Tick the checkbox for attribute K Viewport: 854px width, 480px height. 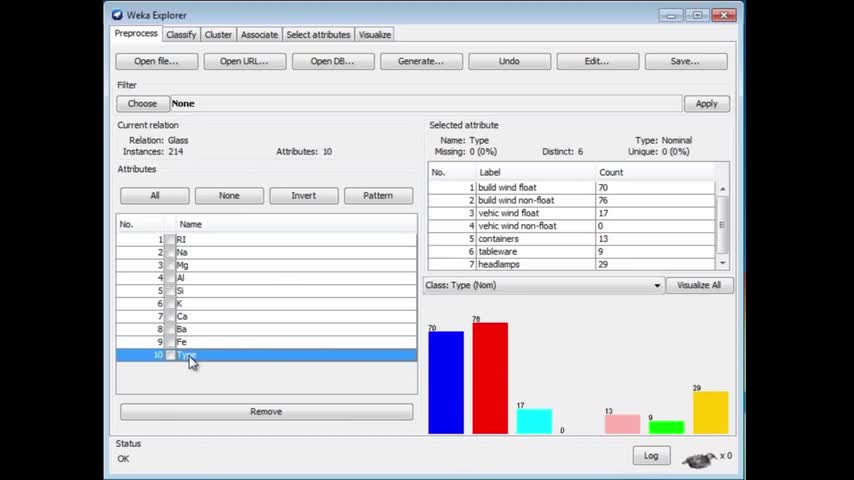click(170, 303)
